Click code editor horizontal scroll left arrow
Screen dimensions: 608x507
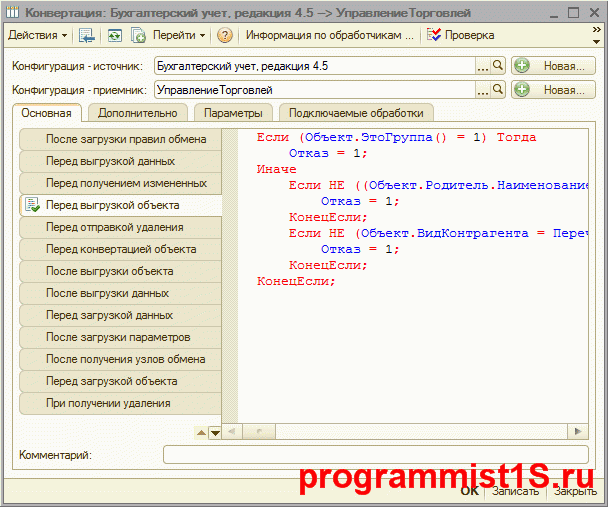pyautogui.click(x=232, y=431)
